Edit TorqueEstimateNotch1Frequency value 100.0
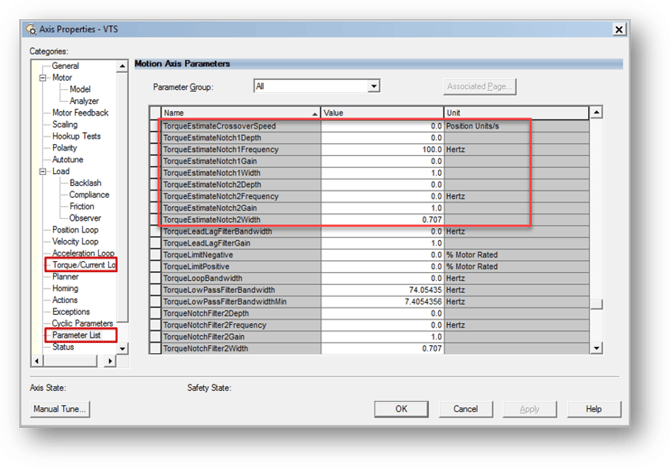 pyautogui.click(x=382, y=150)
